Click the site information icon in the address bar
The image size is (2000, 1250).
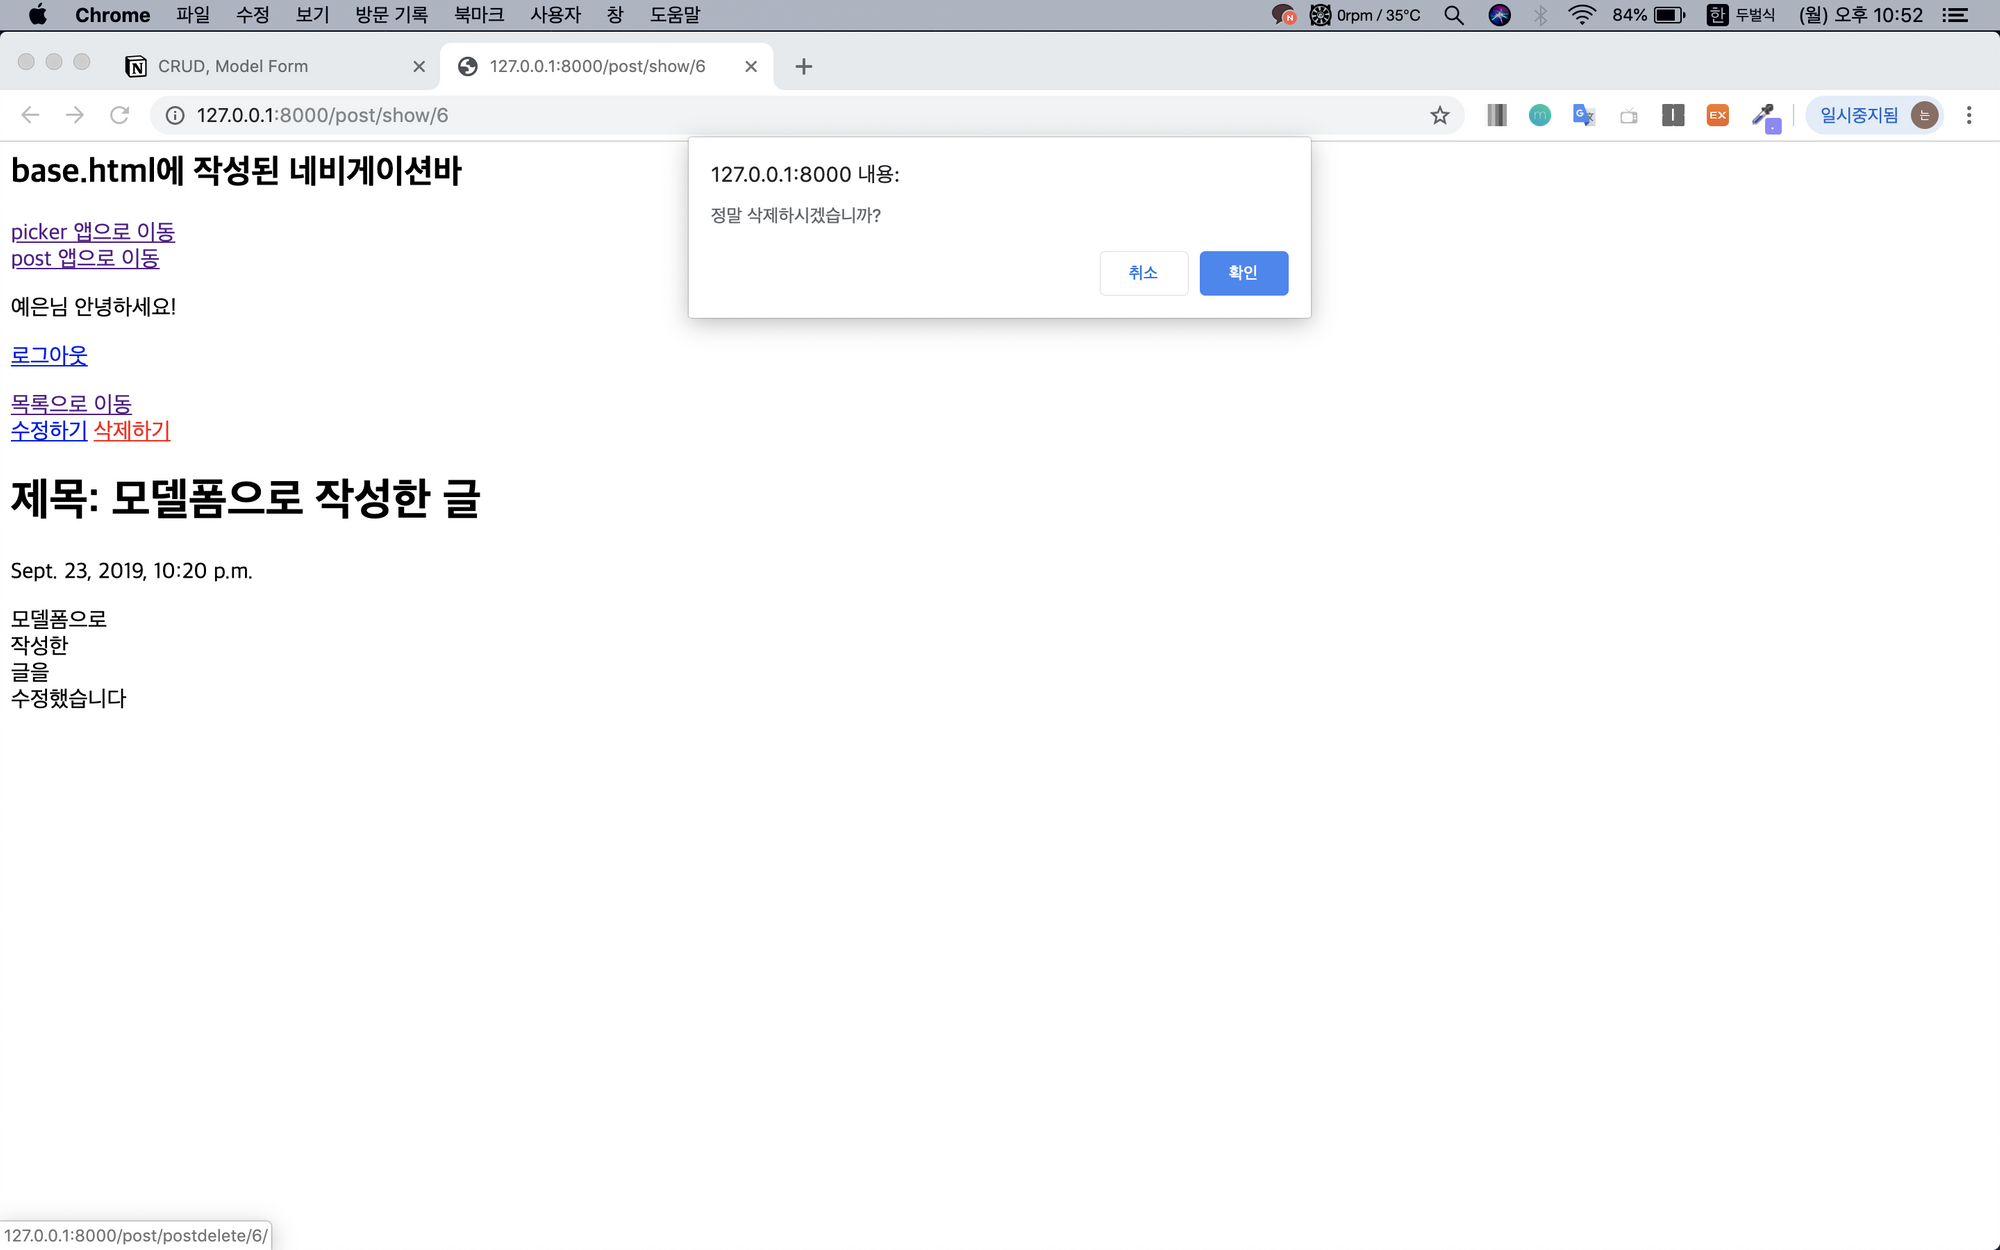(x=175, y=116)
